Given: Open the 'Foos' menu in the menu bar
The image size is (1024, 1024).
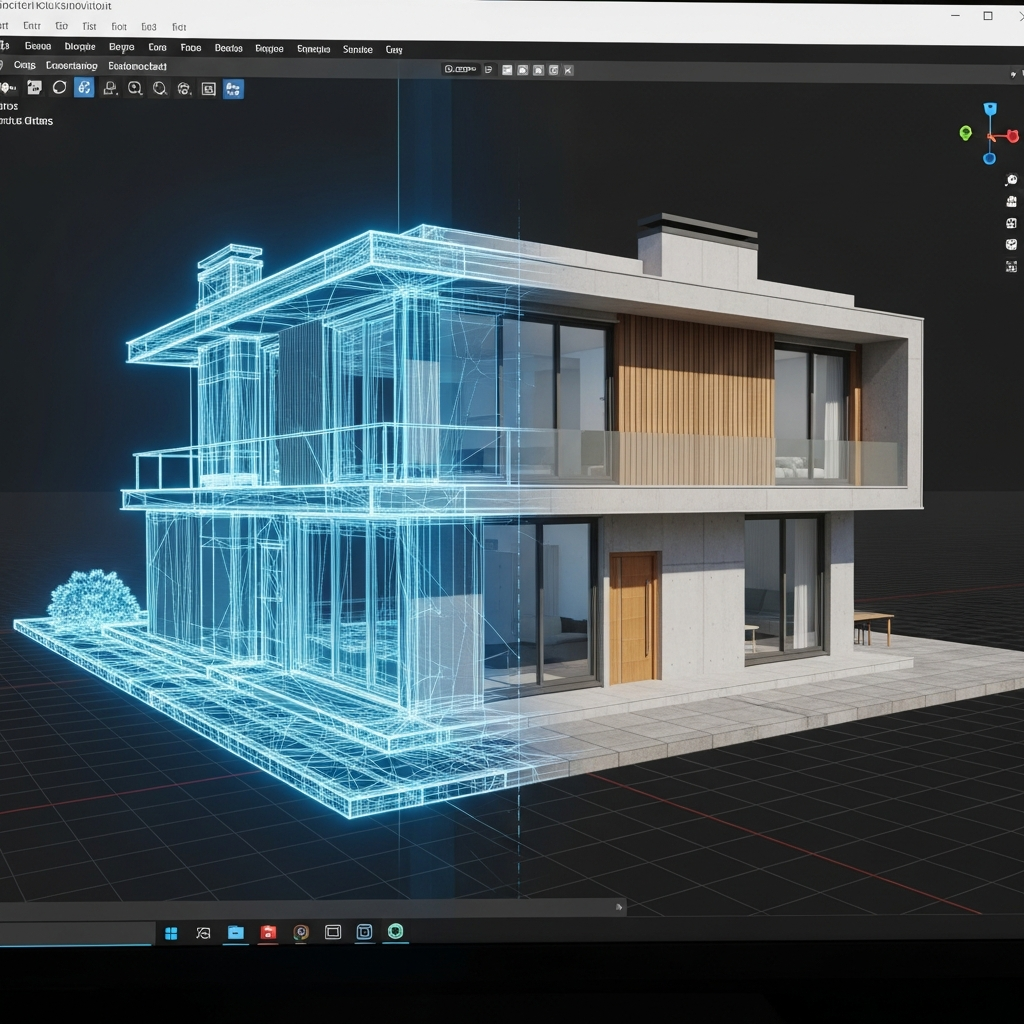Looking at the screenshot, I should pos(190,48).
